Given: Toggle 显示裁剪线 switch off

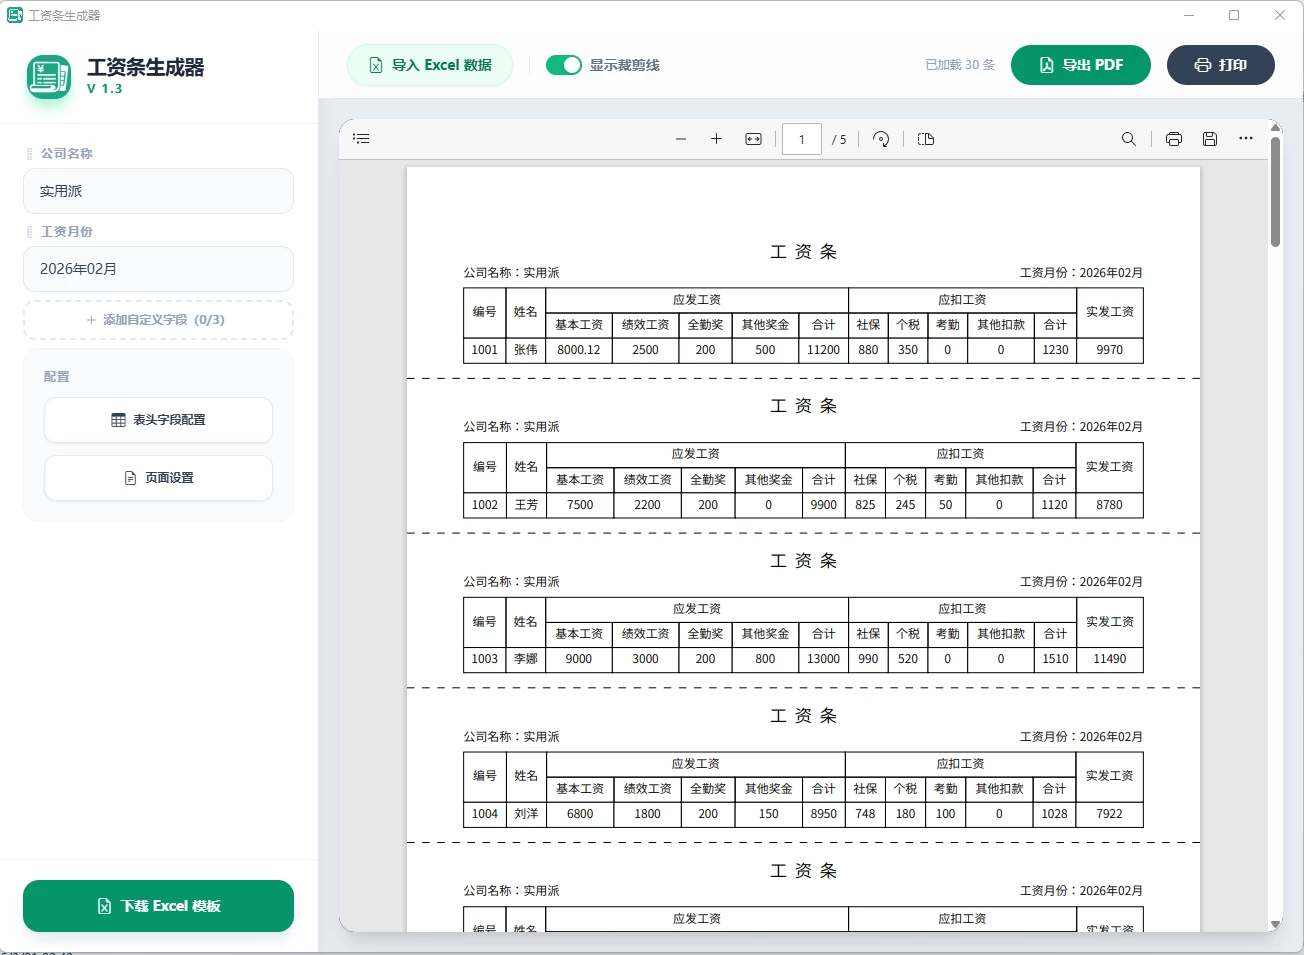Looking at the screenshot, I should pyautogui.click(x=564, y=63).
